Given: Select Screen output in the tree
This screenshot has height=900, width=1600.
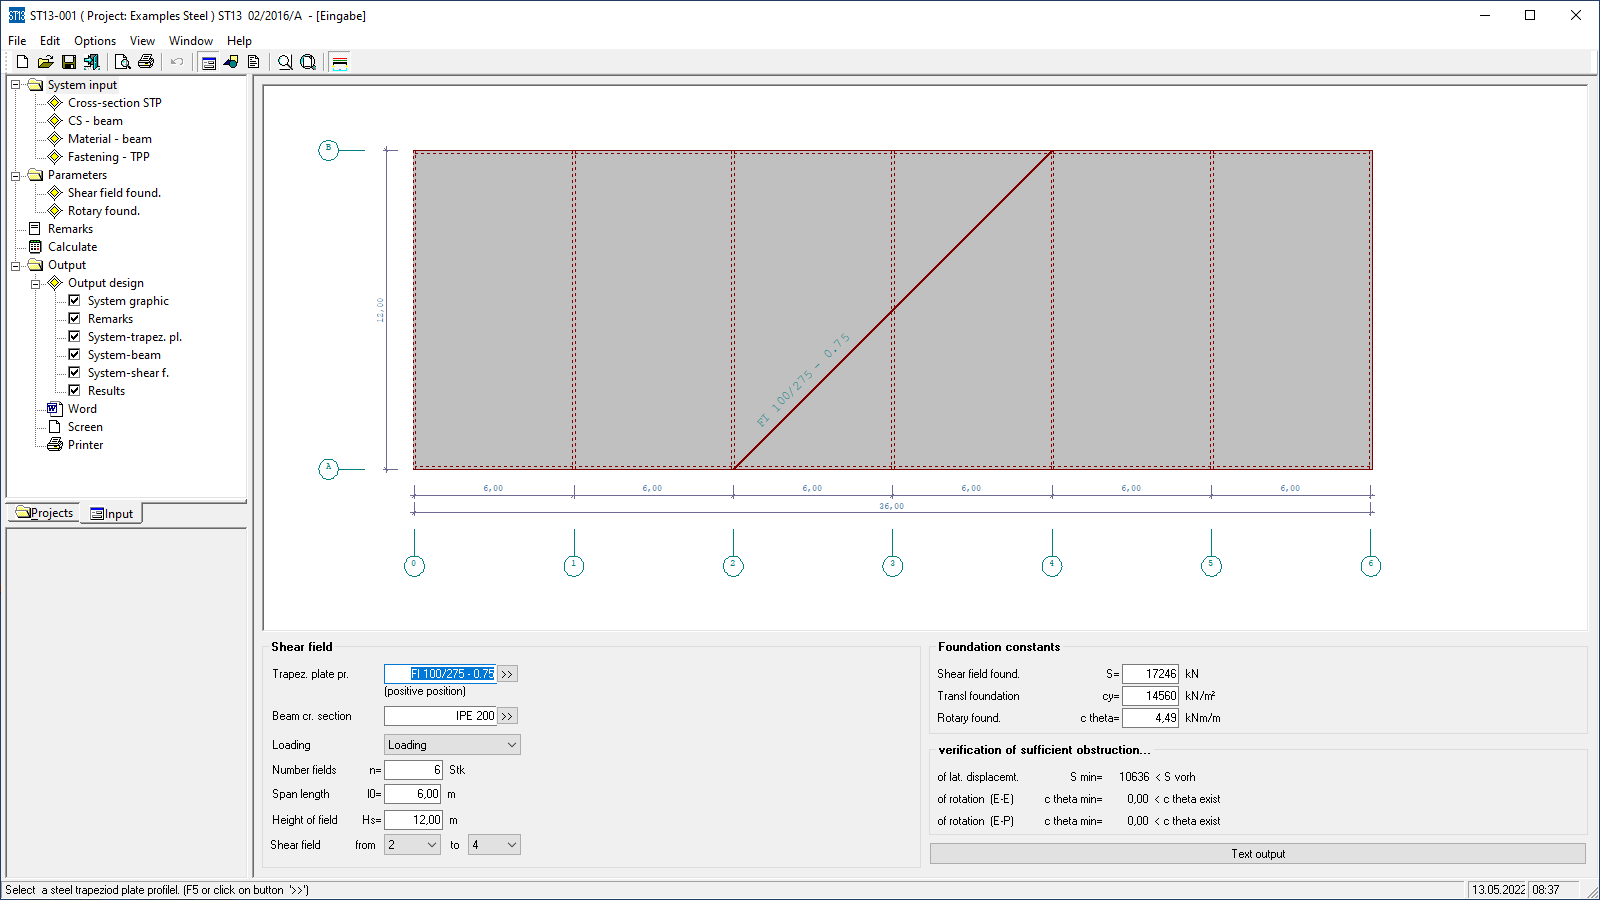Looking at the screenshot, I should pyautogui.click(x=85, y=427).
